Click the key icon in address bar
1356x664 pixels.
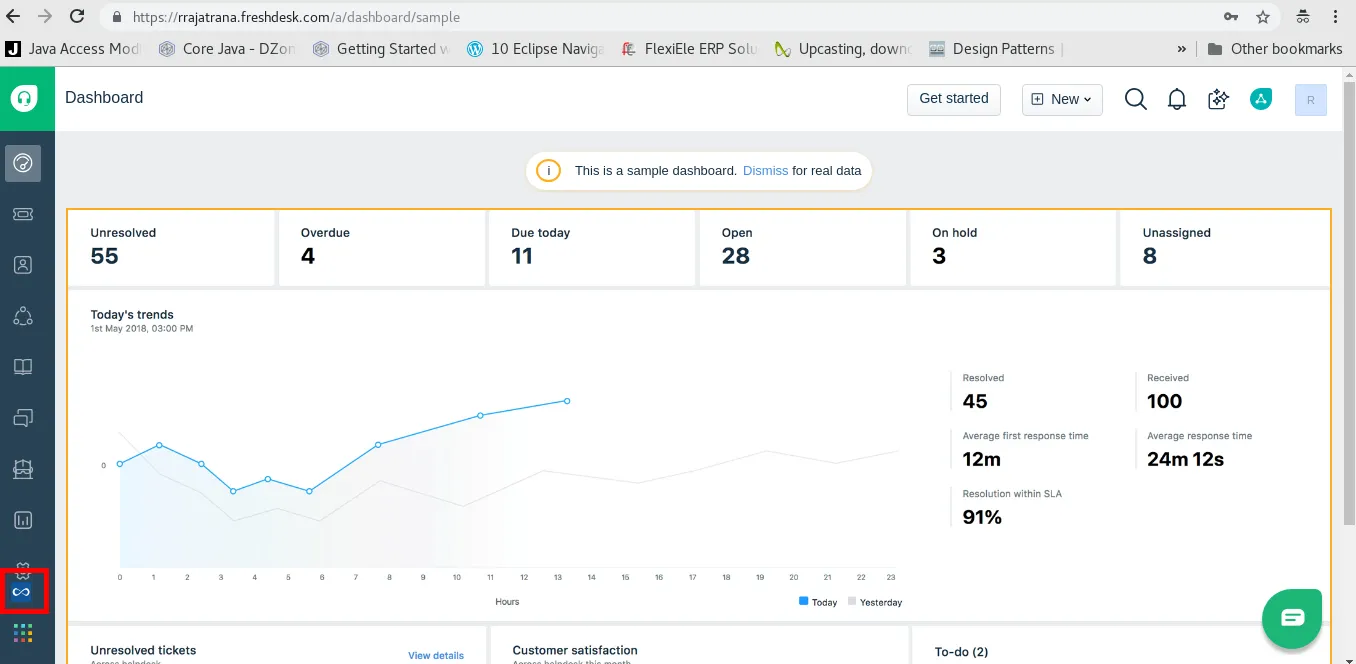click(1230, 17)
